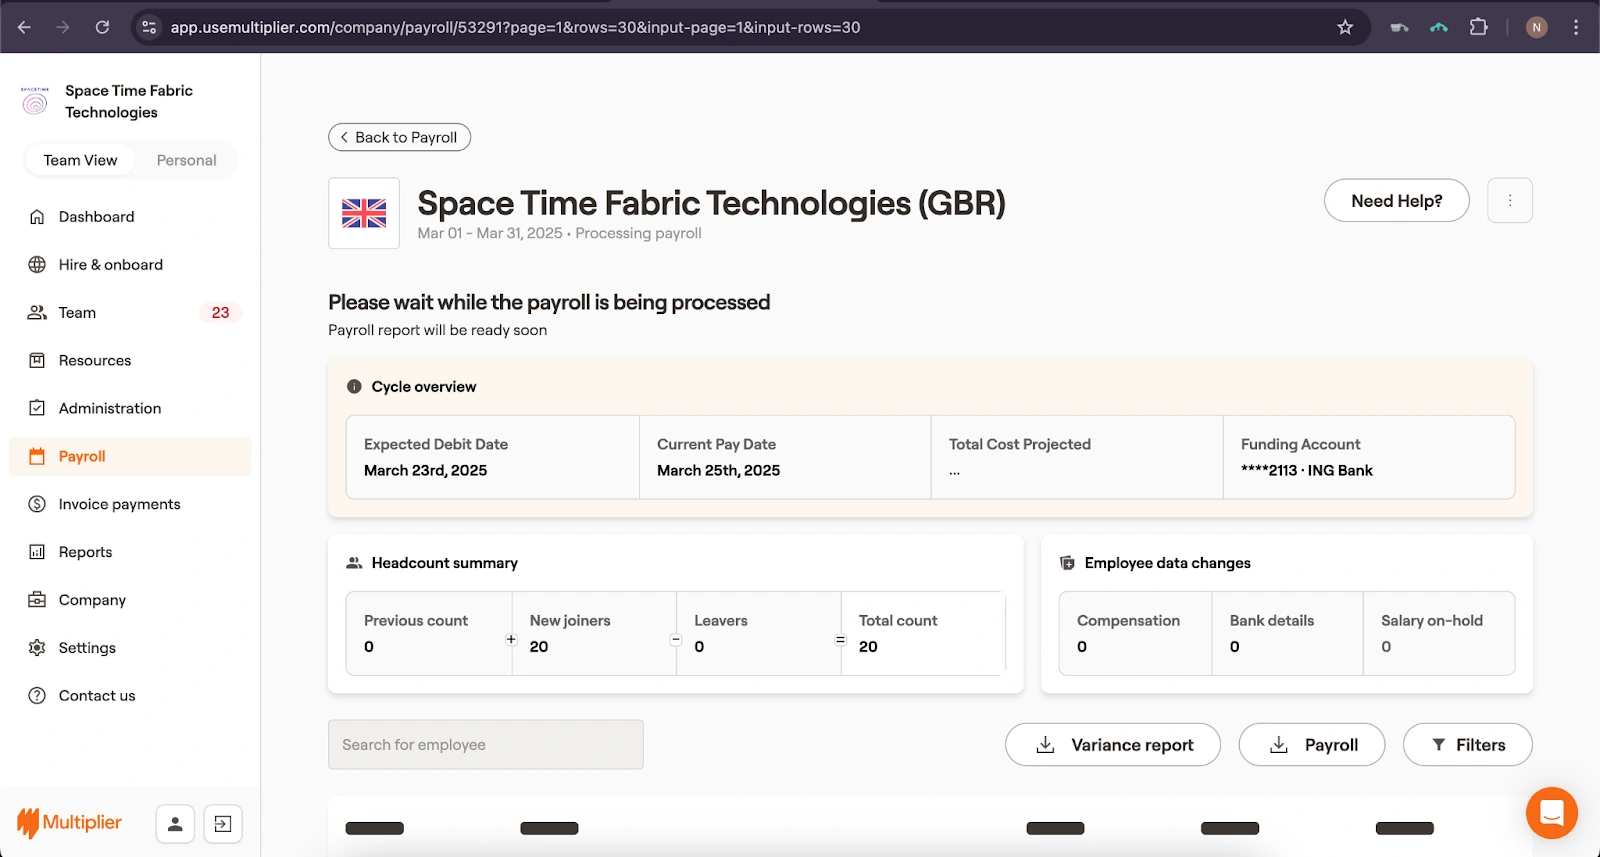This screenshot has width=1600, height=857.
Task: Click the Headcount summary people icon
Action: (354, 563)
